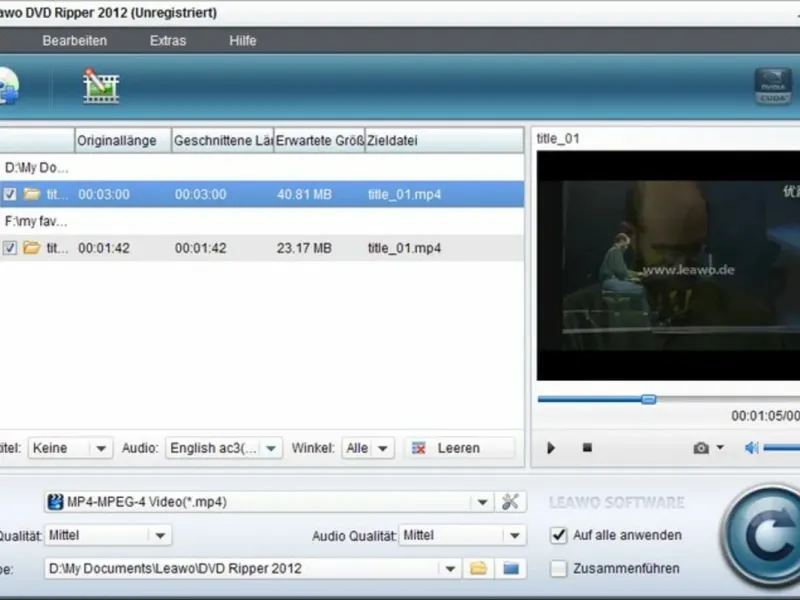Viewport: 800px width, 600px height.
Task: Open the Hilfe menu
Action: [x=242, y=40]
